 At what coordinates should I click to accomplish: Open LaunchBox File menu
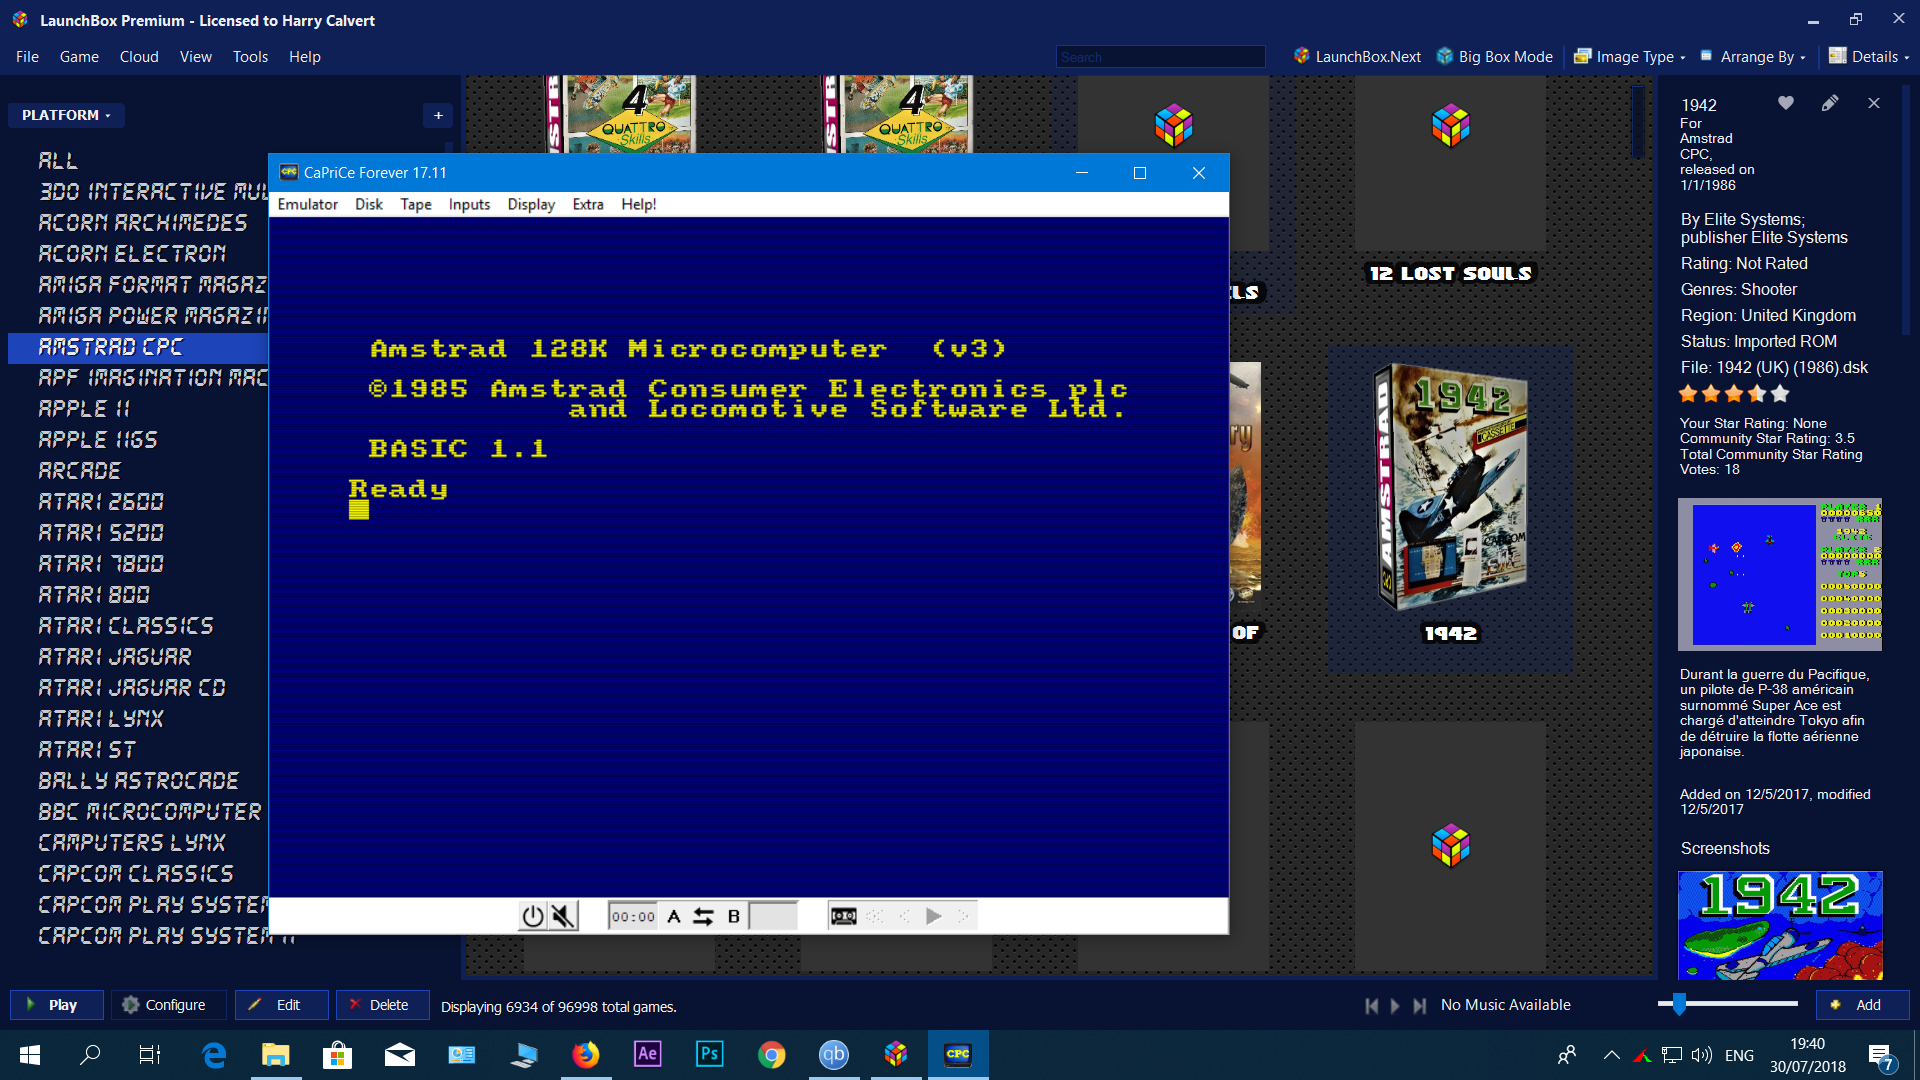click(x=27, y=57)
